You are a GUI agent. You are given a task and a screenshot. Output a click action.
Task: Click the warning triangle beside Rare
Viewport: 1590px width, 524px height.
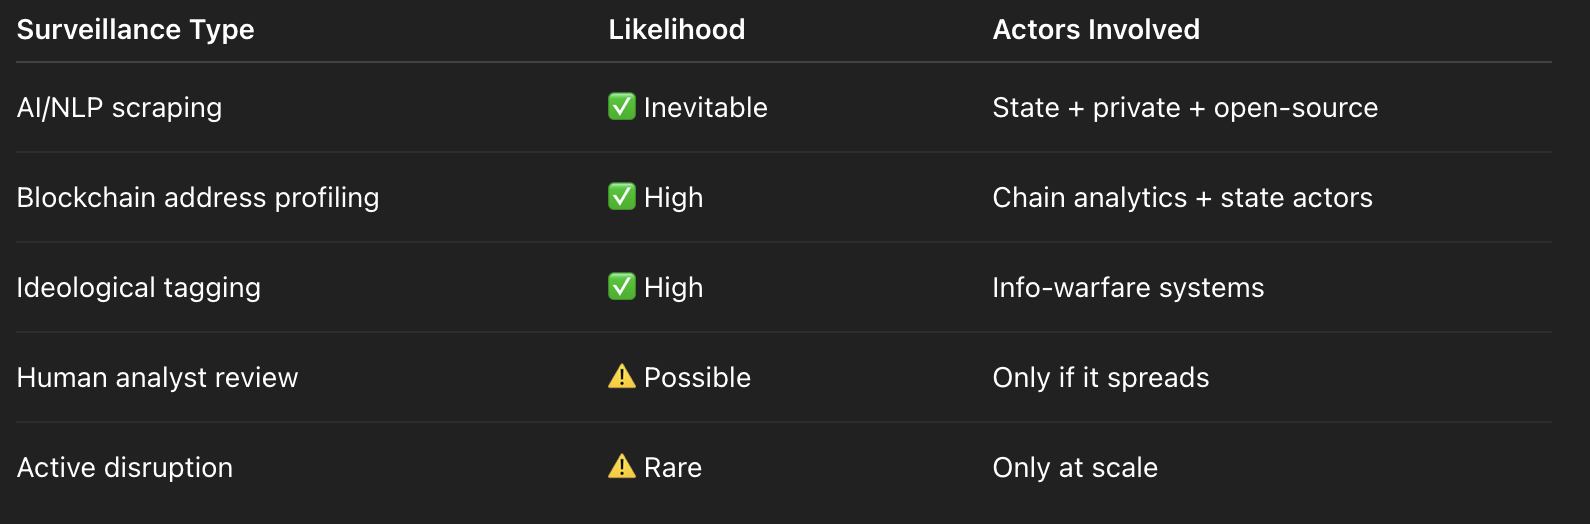coord(622,467)
